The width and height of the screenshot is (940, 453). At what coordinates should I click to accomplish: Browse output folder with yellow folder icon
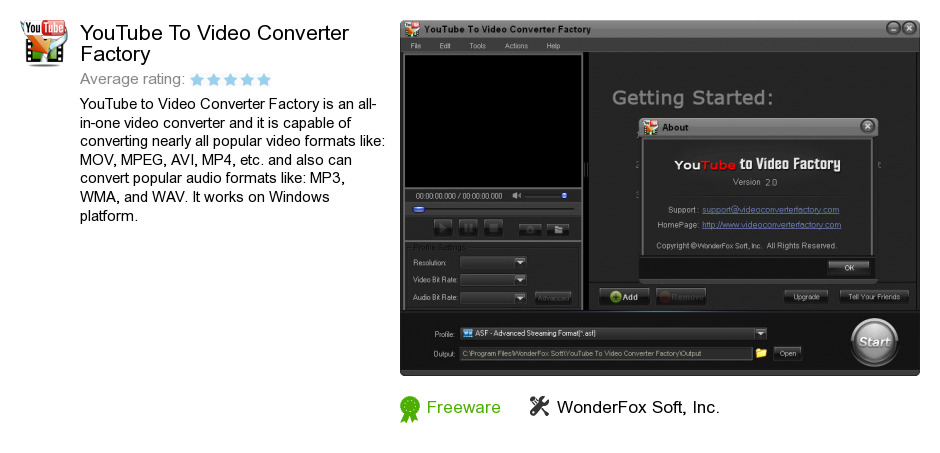tap(761, 353)
